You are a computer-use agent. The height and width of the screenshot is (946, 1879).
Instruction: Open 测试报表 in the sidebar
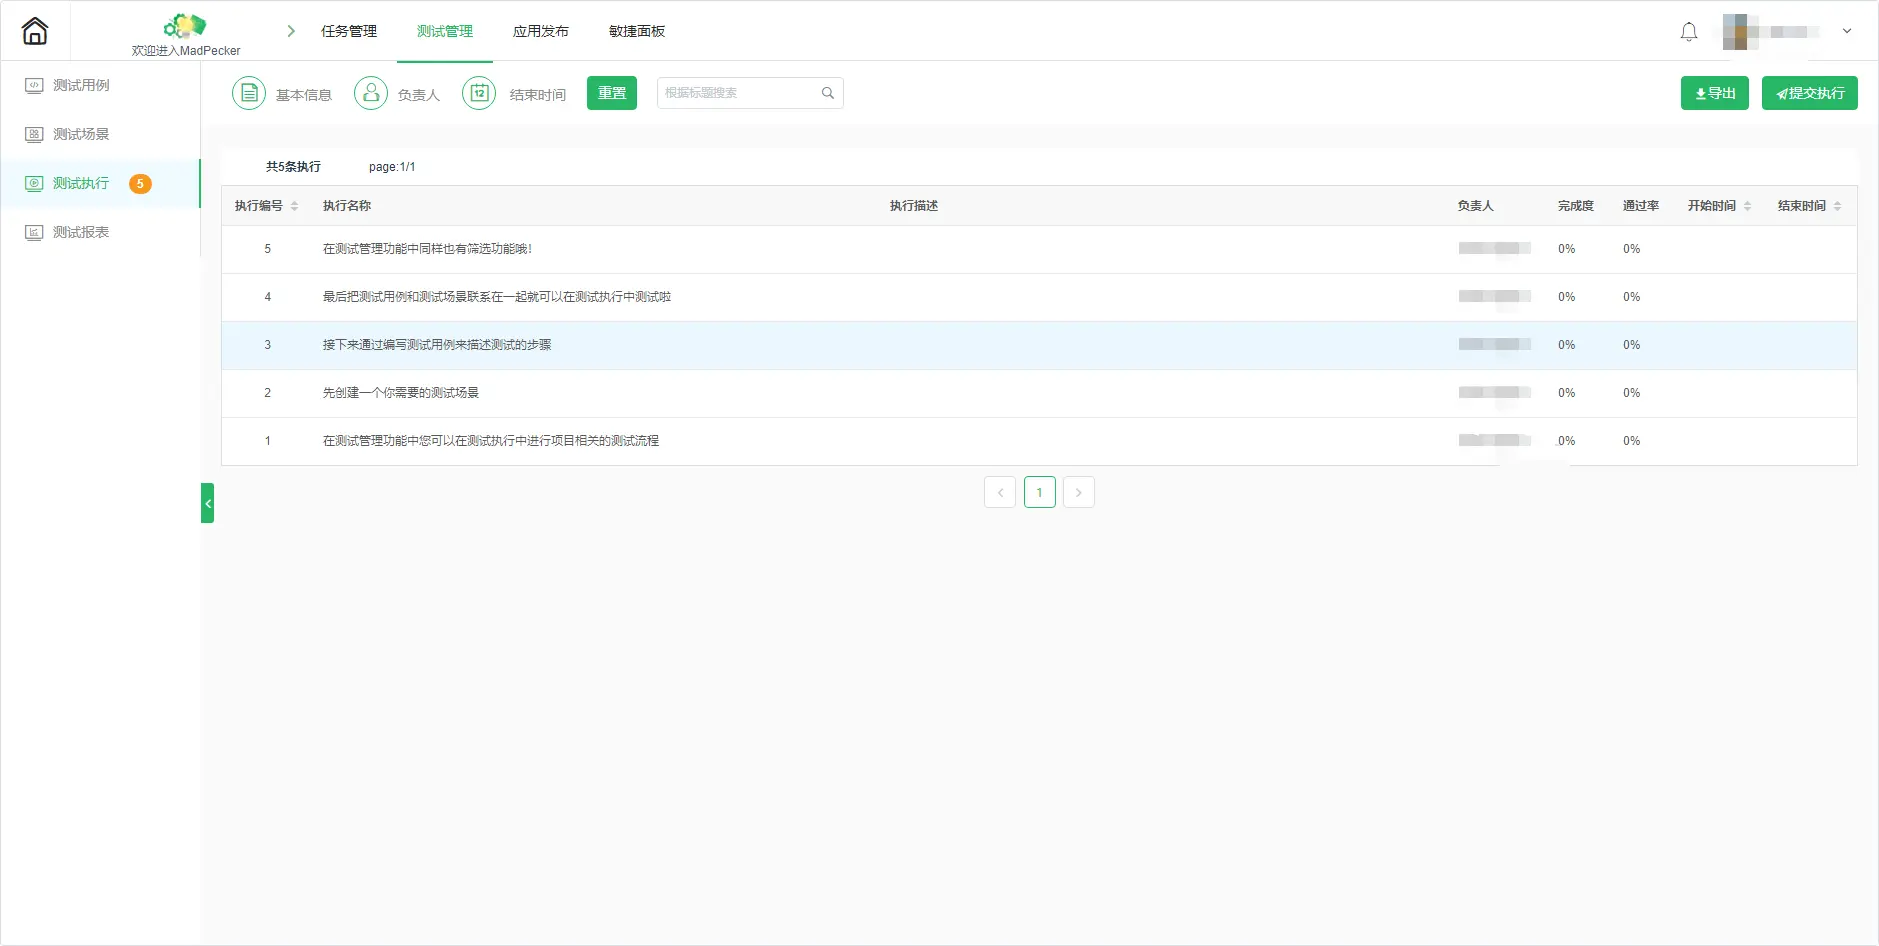click(81, 232)
